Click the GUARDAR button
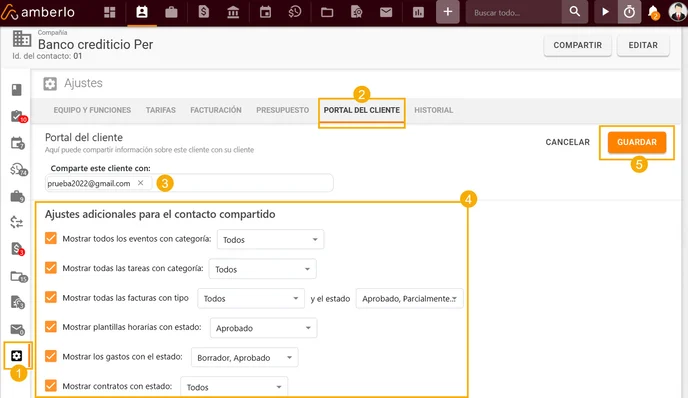This screenshot has height=398, width=688. 637,142
